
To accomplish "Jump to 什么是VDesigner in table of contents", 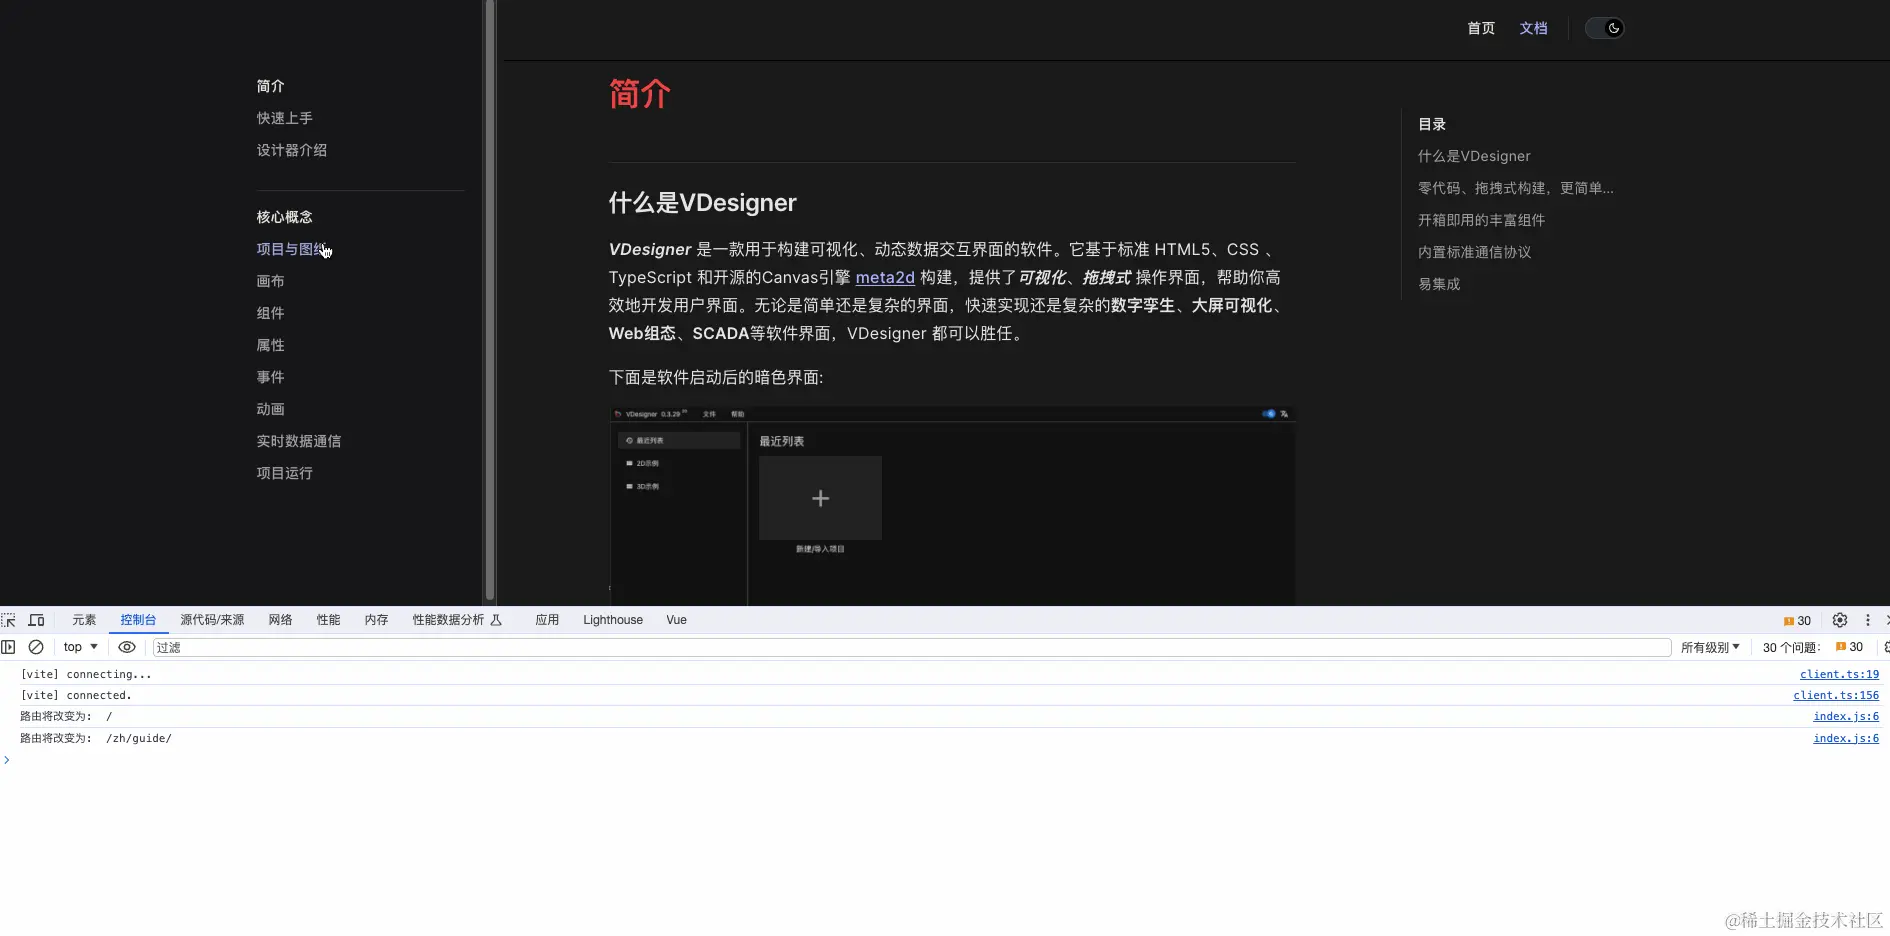I will tap(1474, 156).
